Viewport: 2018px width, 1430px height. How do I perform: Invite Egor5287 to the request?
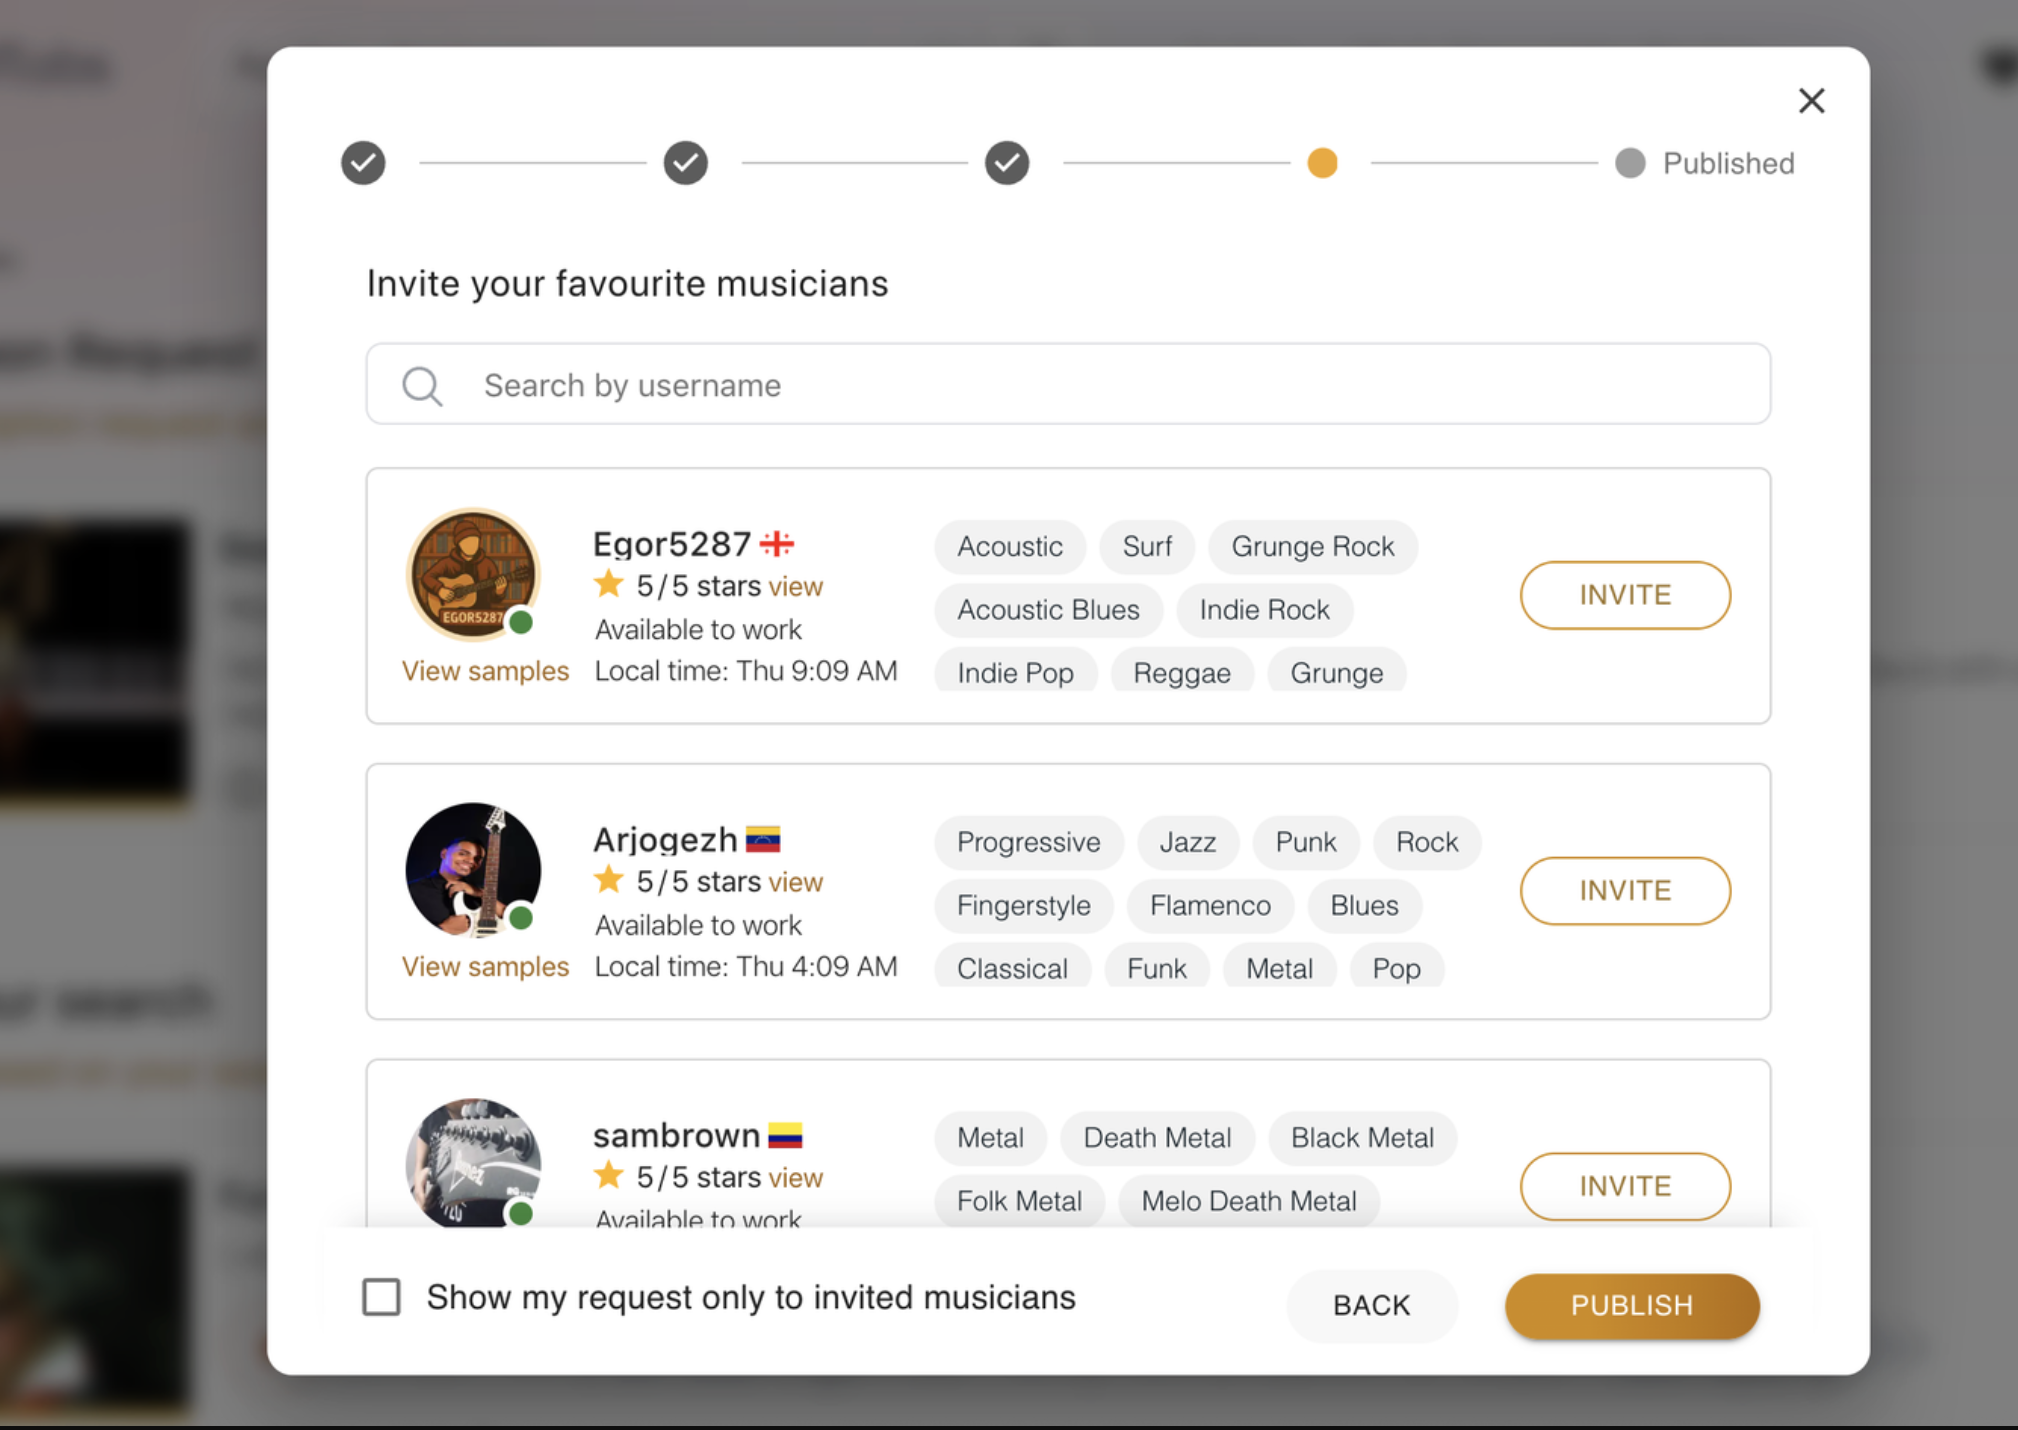click(x=1625, y=595)
